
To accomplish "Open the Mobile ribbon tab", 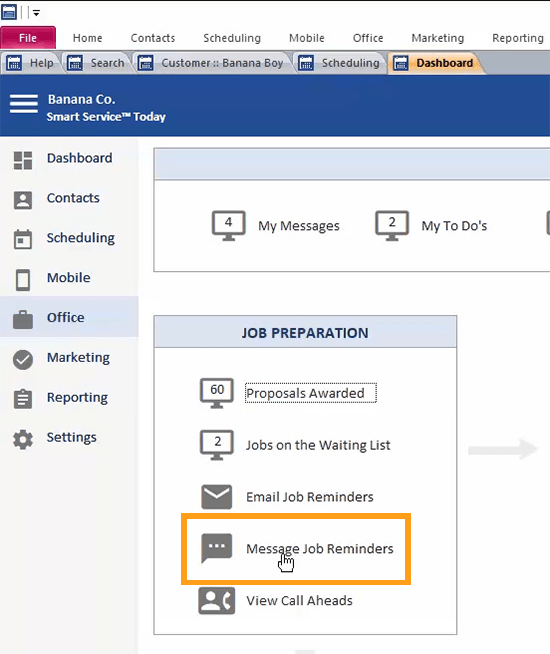I will [307, 38].
